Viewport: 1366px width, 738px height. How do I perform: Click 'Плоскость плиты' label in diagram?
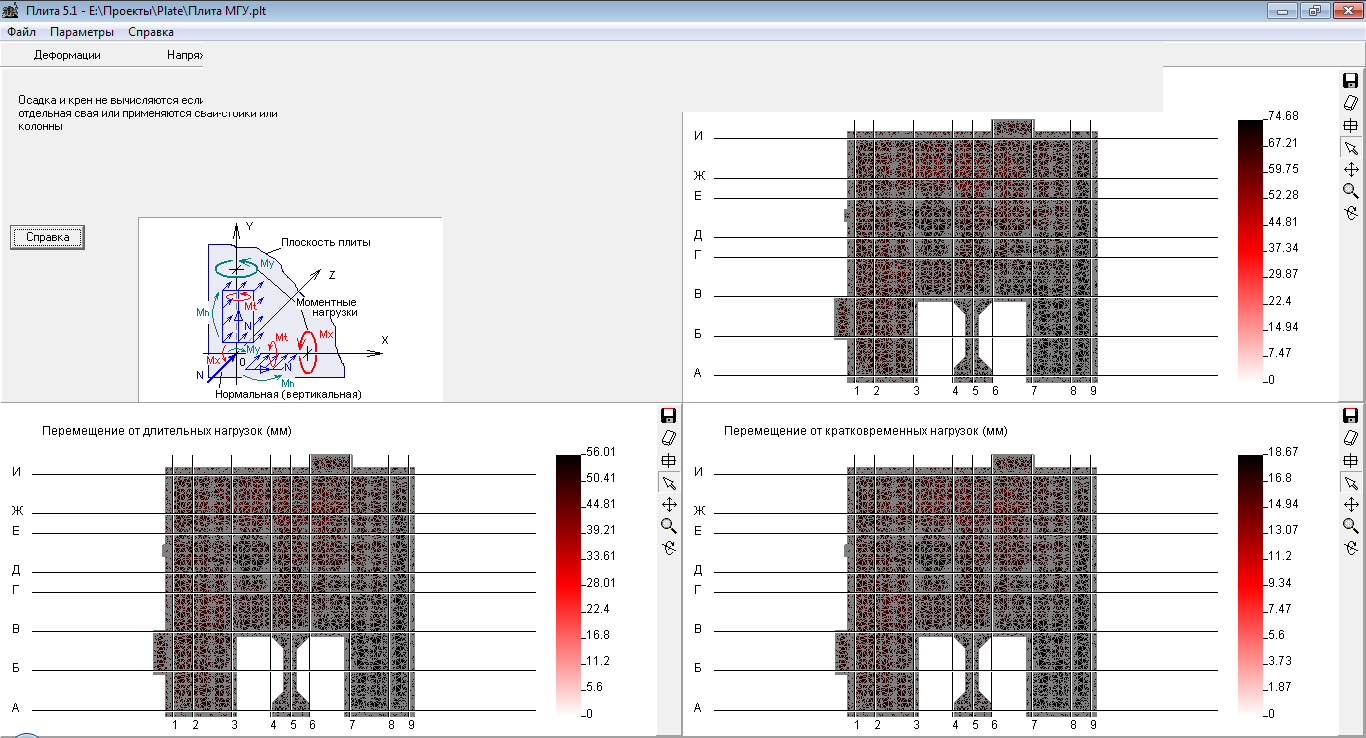click(326, 242)
